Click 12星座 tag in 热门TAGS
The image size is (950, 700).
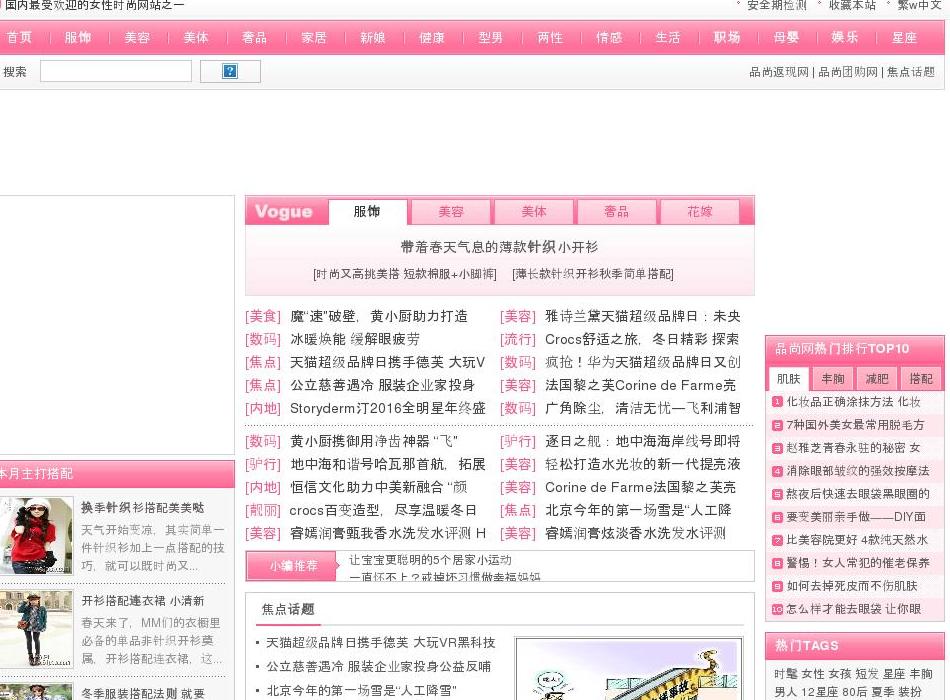tap(819, 692)
